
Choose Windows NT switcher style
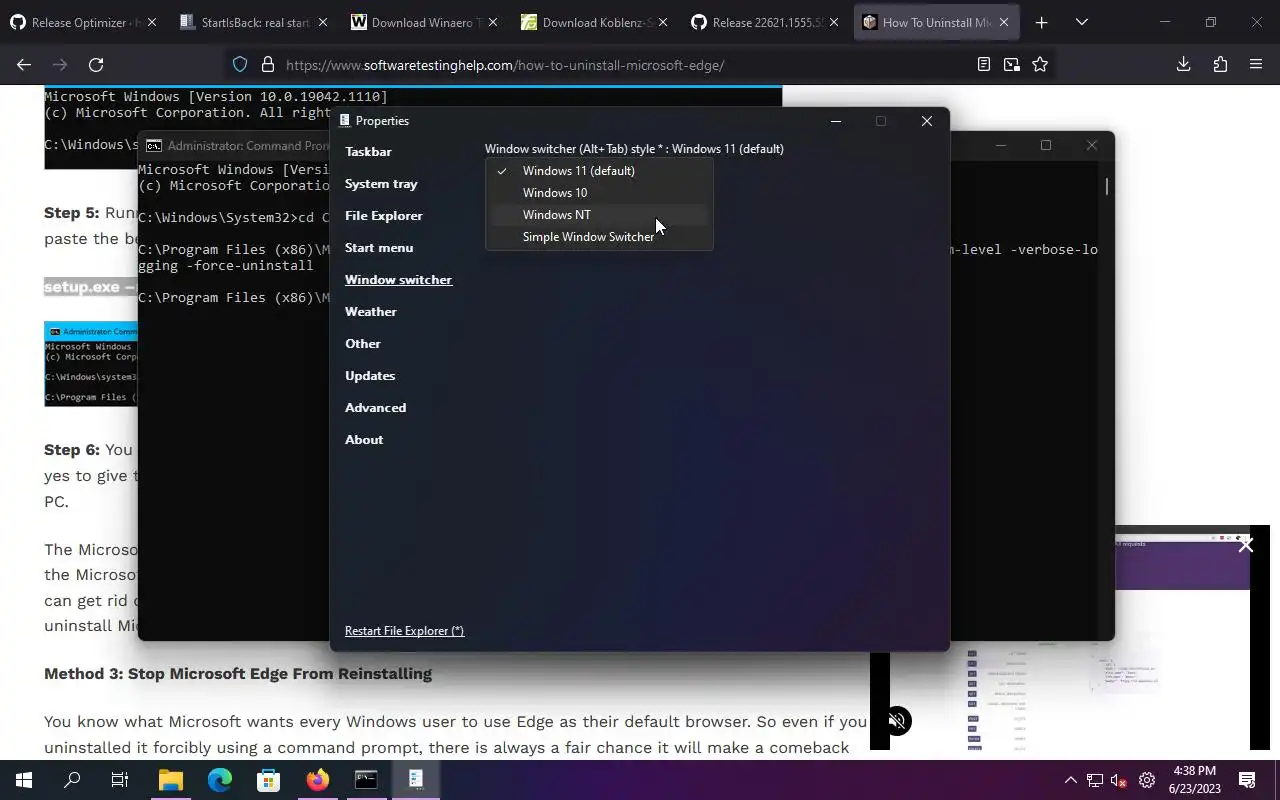coord(599,215)
